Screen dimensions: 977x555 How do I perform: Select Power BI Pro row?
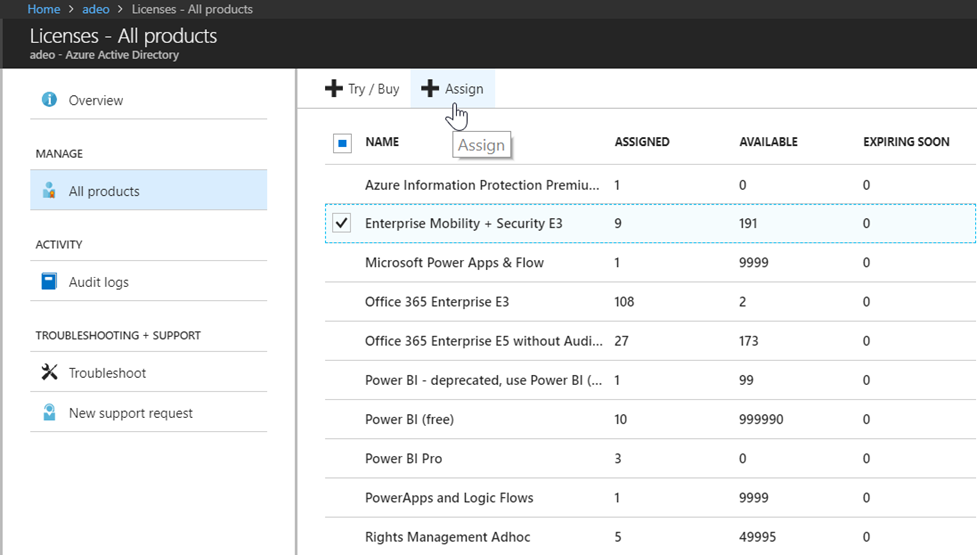(x=651, y=458)
